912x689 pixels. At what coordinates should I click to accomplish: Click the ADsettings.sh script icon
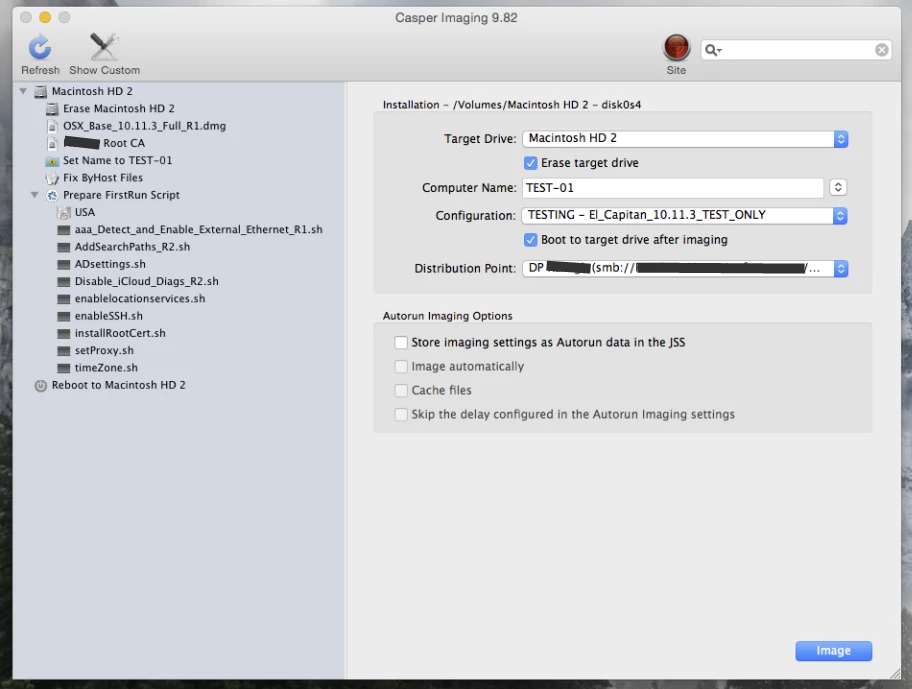coord(63,265)
